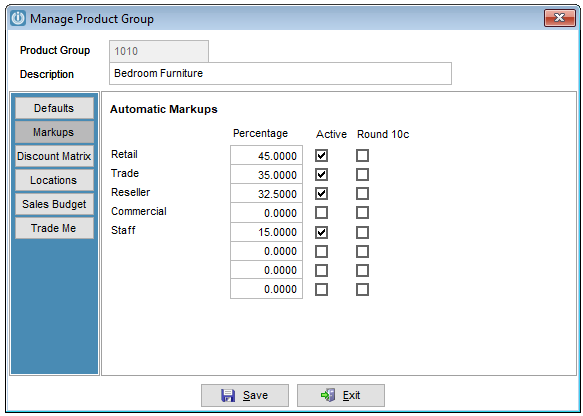Click the Staff percentage field 15.0000
This screenshot has height=416, width=583.
(266, 232)
